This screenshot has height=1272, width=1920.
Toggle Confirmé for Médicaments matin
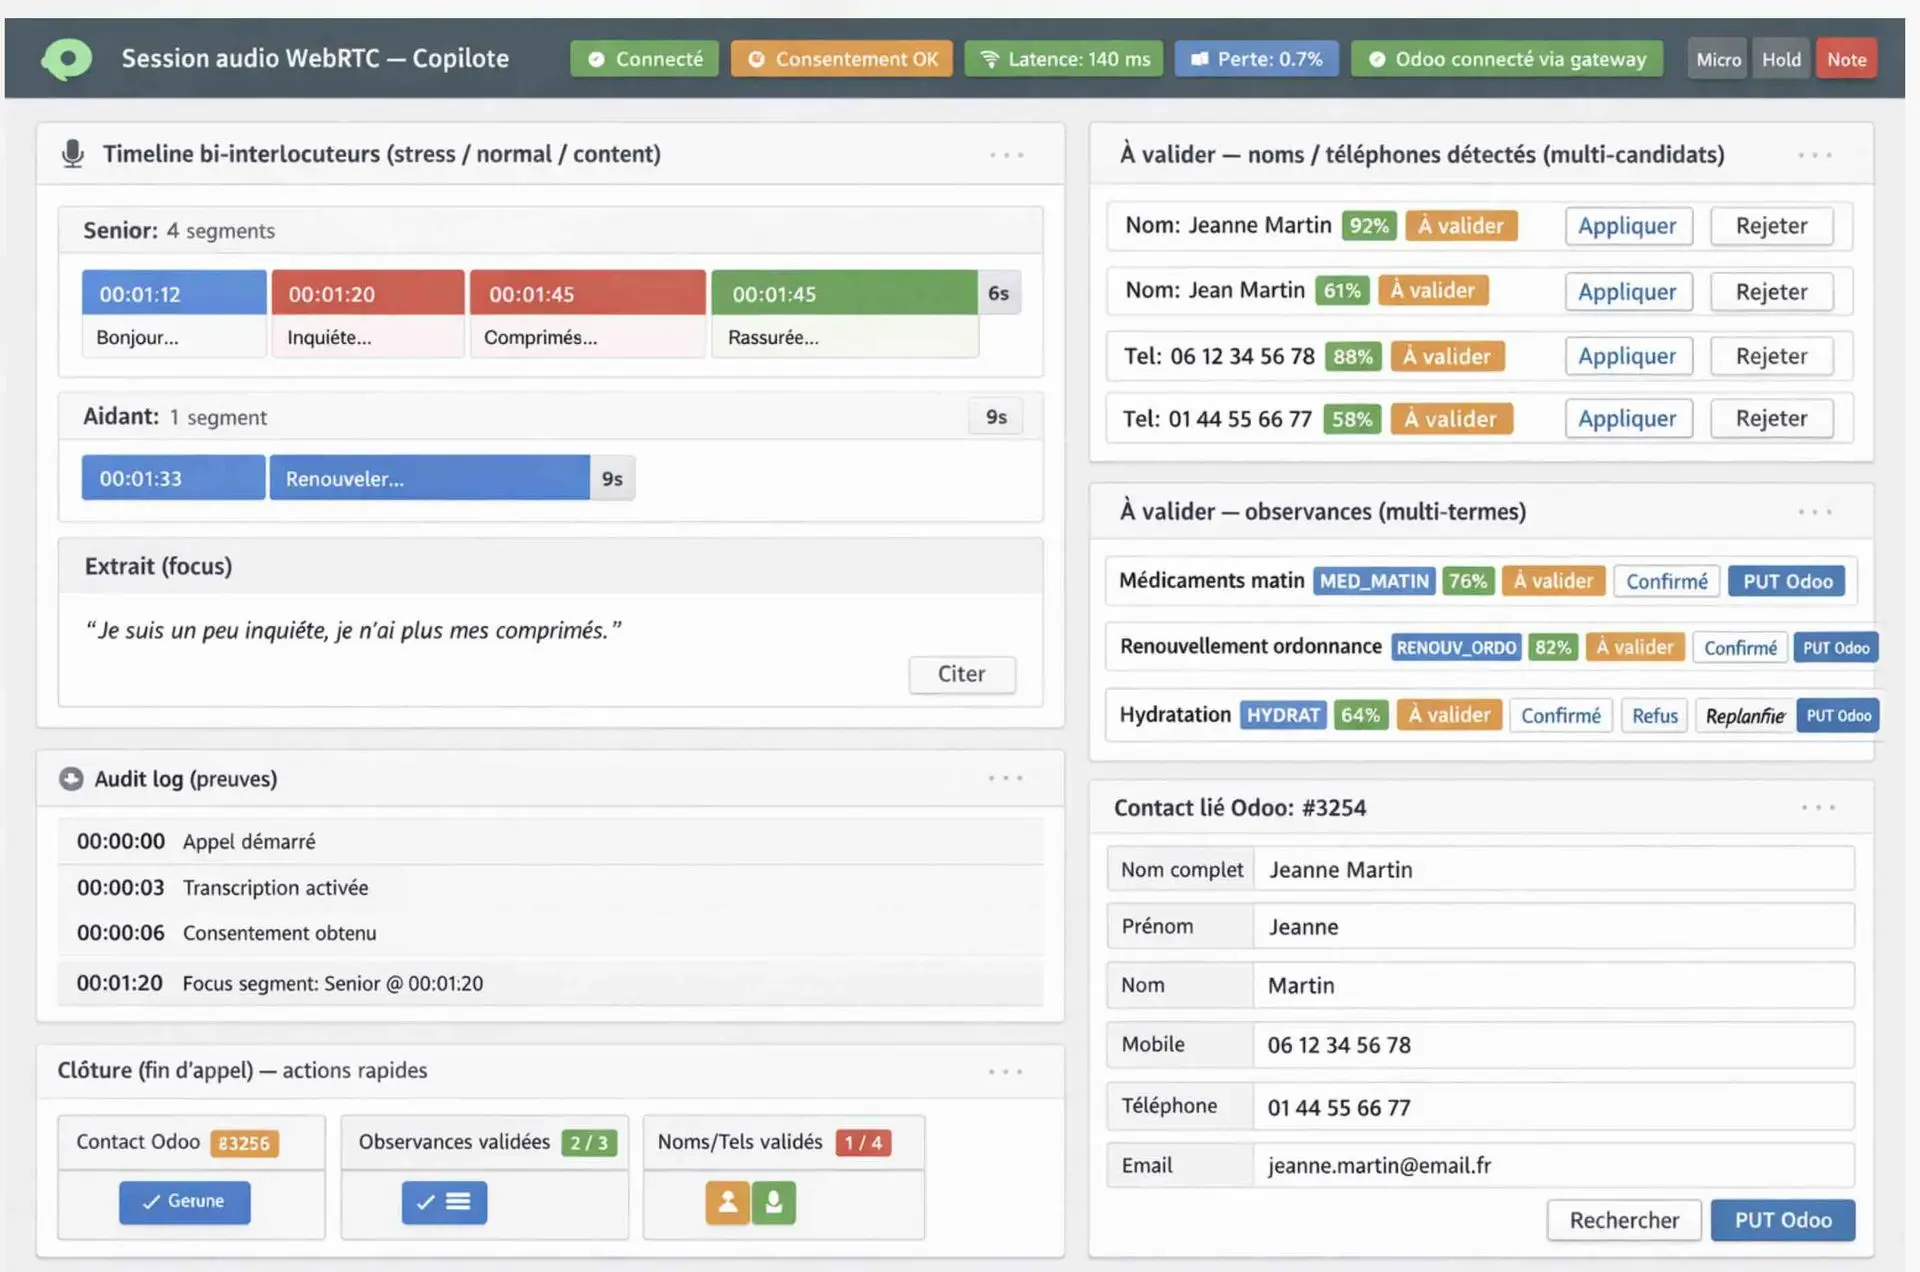(x=1666, y=582)
